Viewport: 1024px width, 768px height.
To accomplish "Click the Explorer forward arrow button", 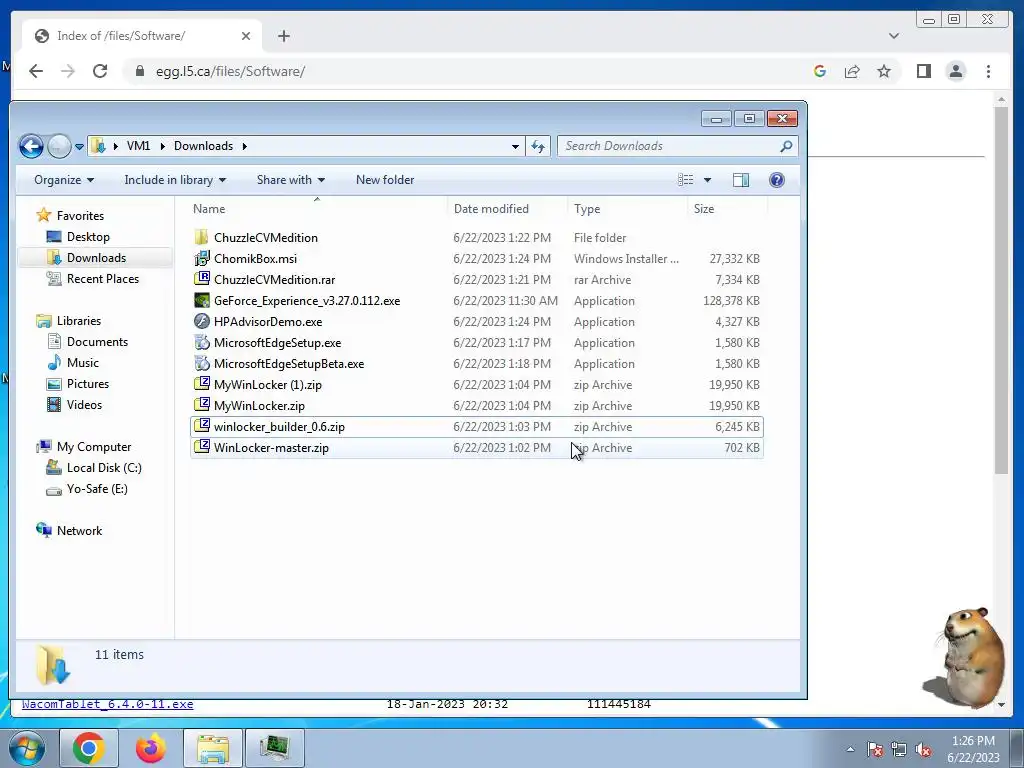I will pyautogui.click(x=59, y=146).
